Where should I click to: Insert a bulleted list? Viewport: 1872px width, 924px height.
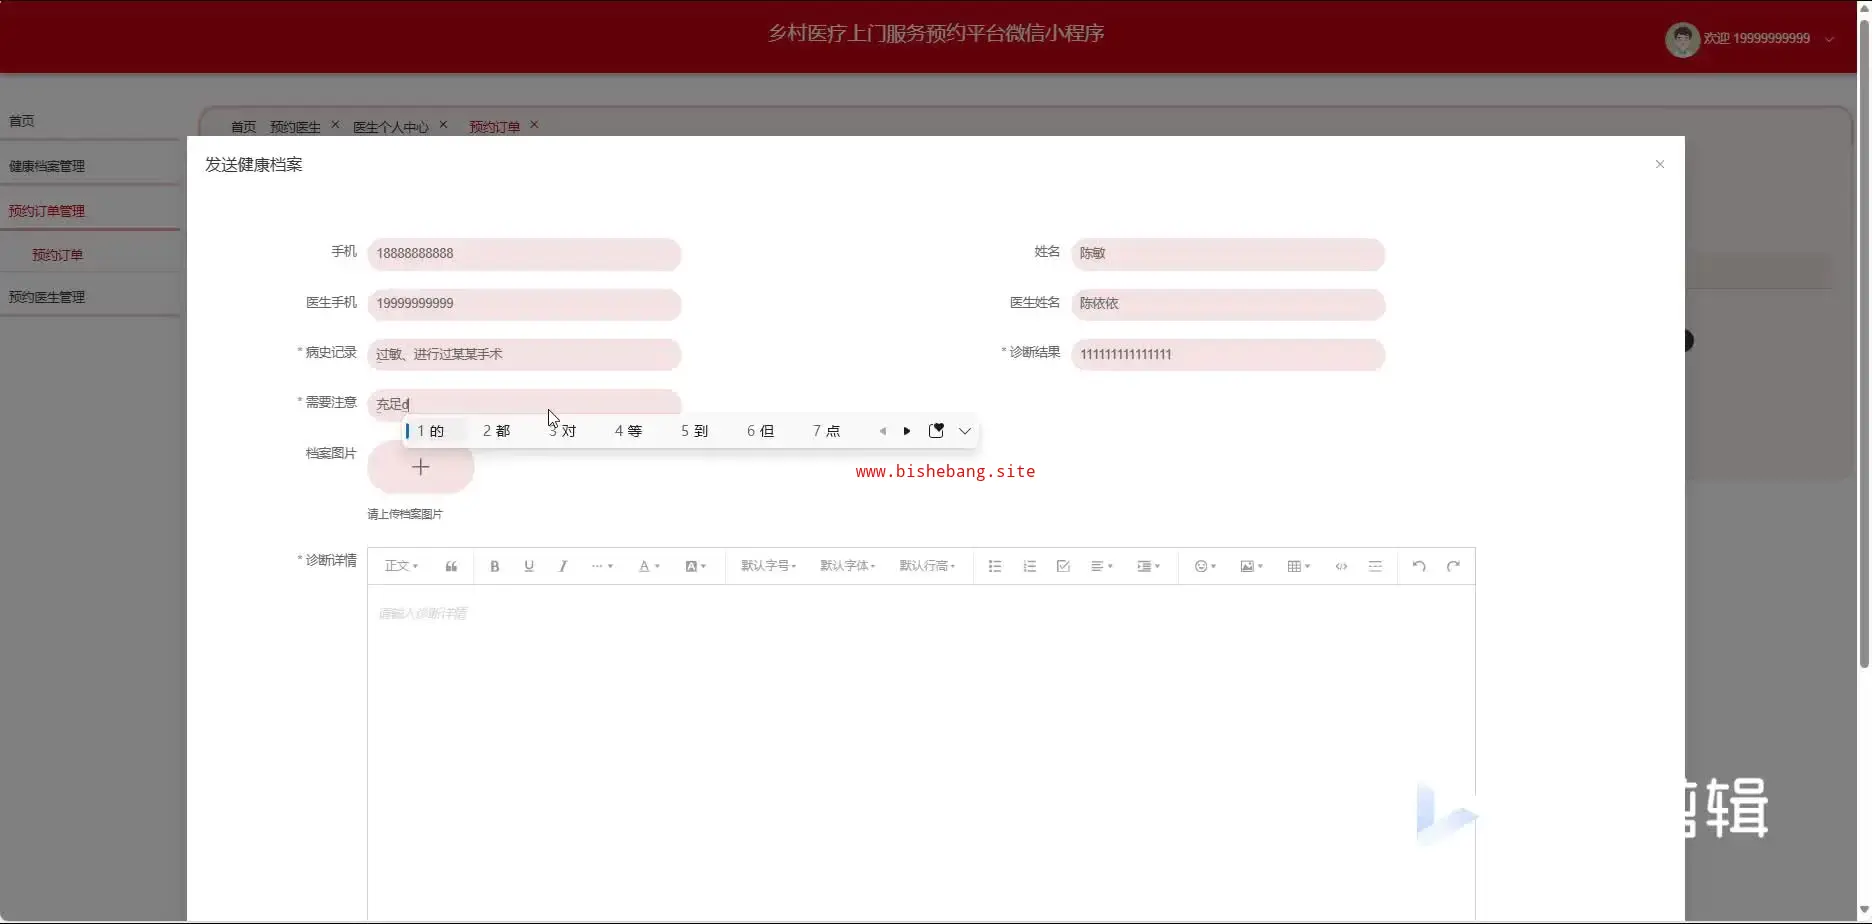tap(995, 566)
